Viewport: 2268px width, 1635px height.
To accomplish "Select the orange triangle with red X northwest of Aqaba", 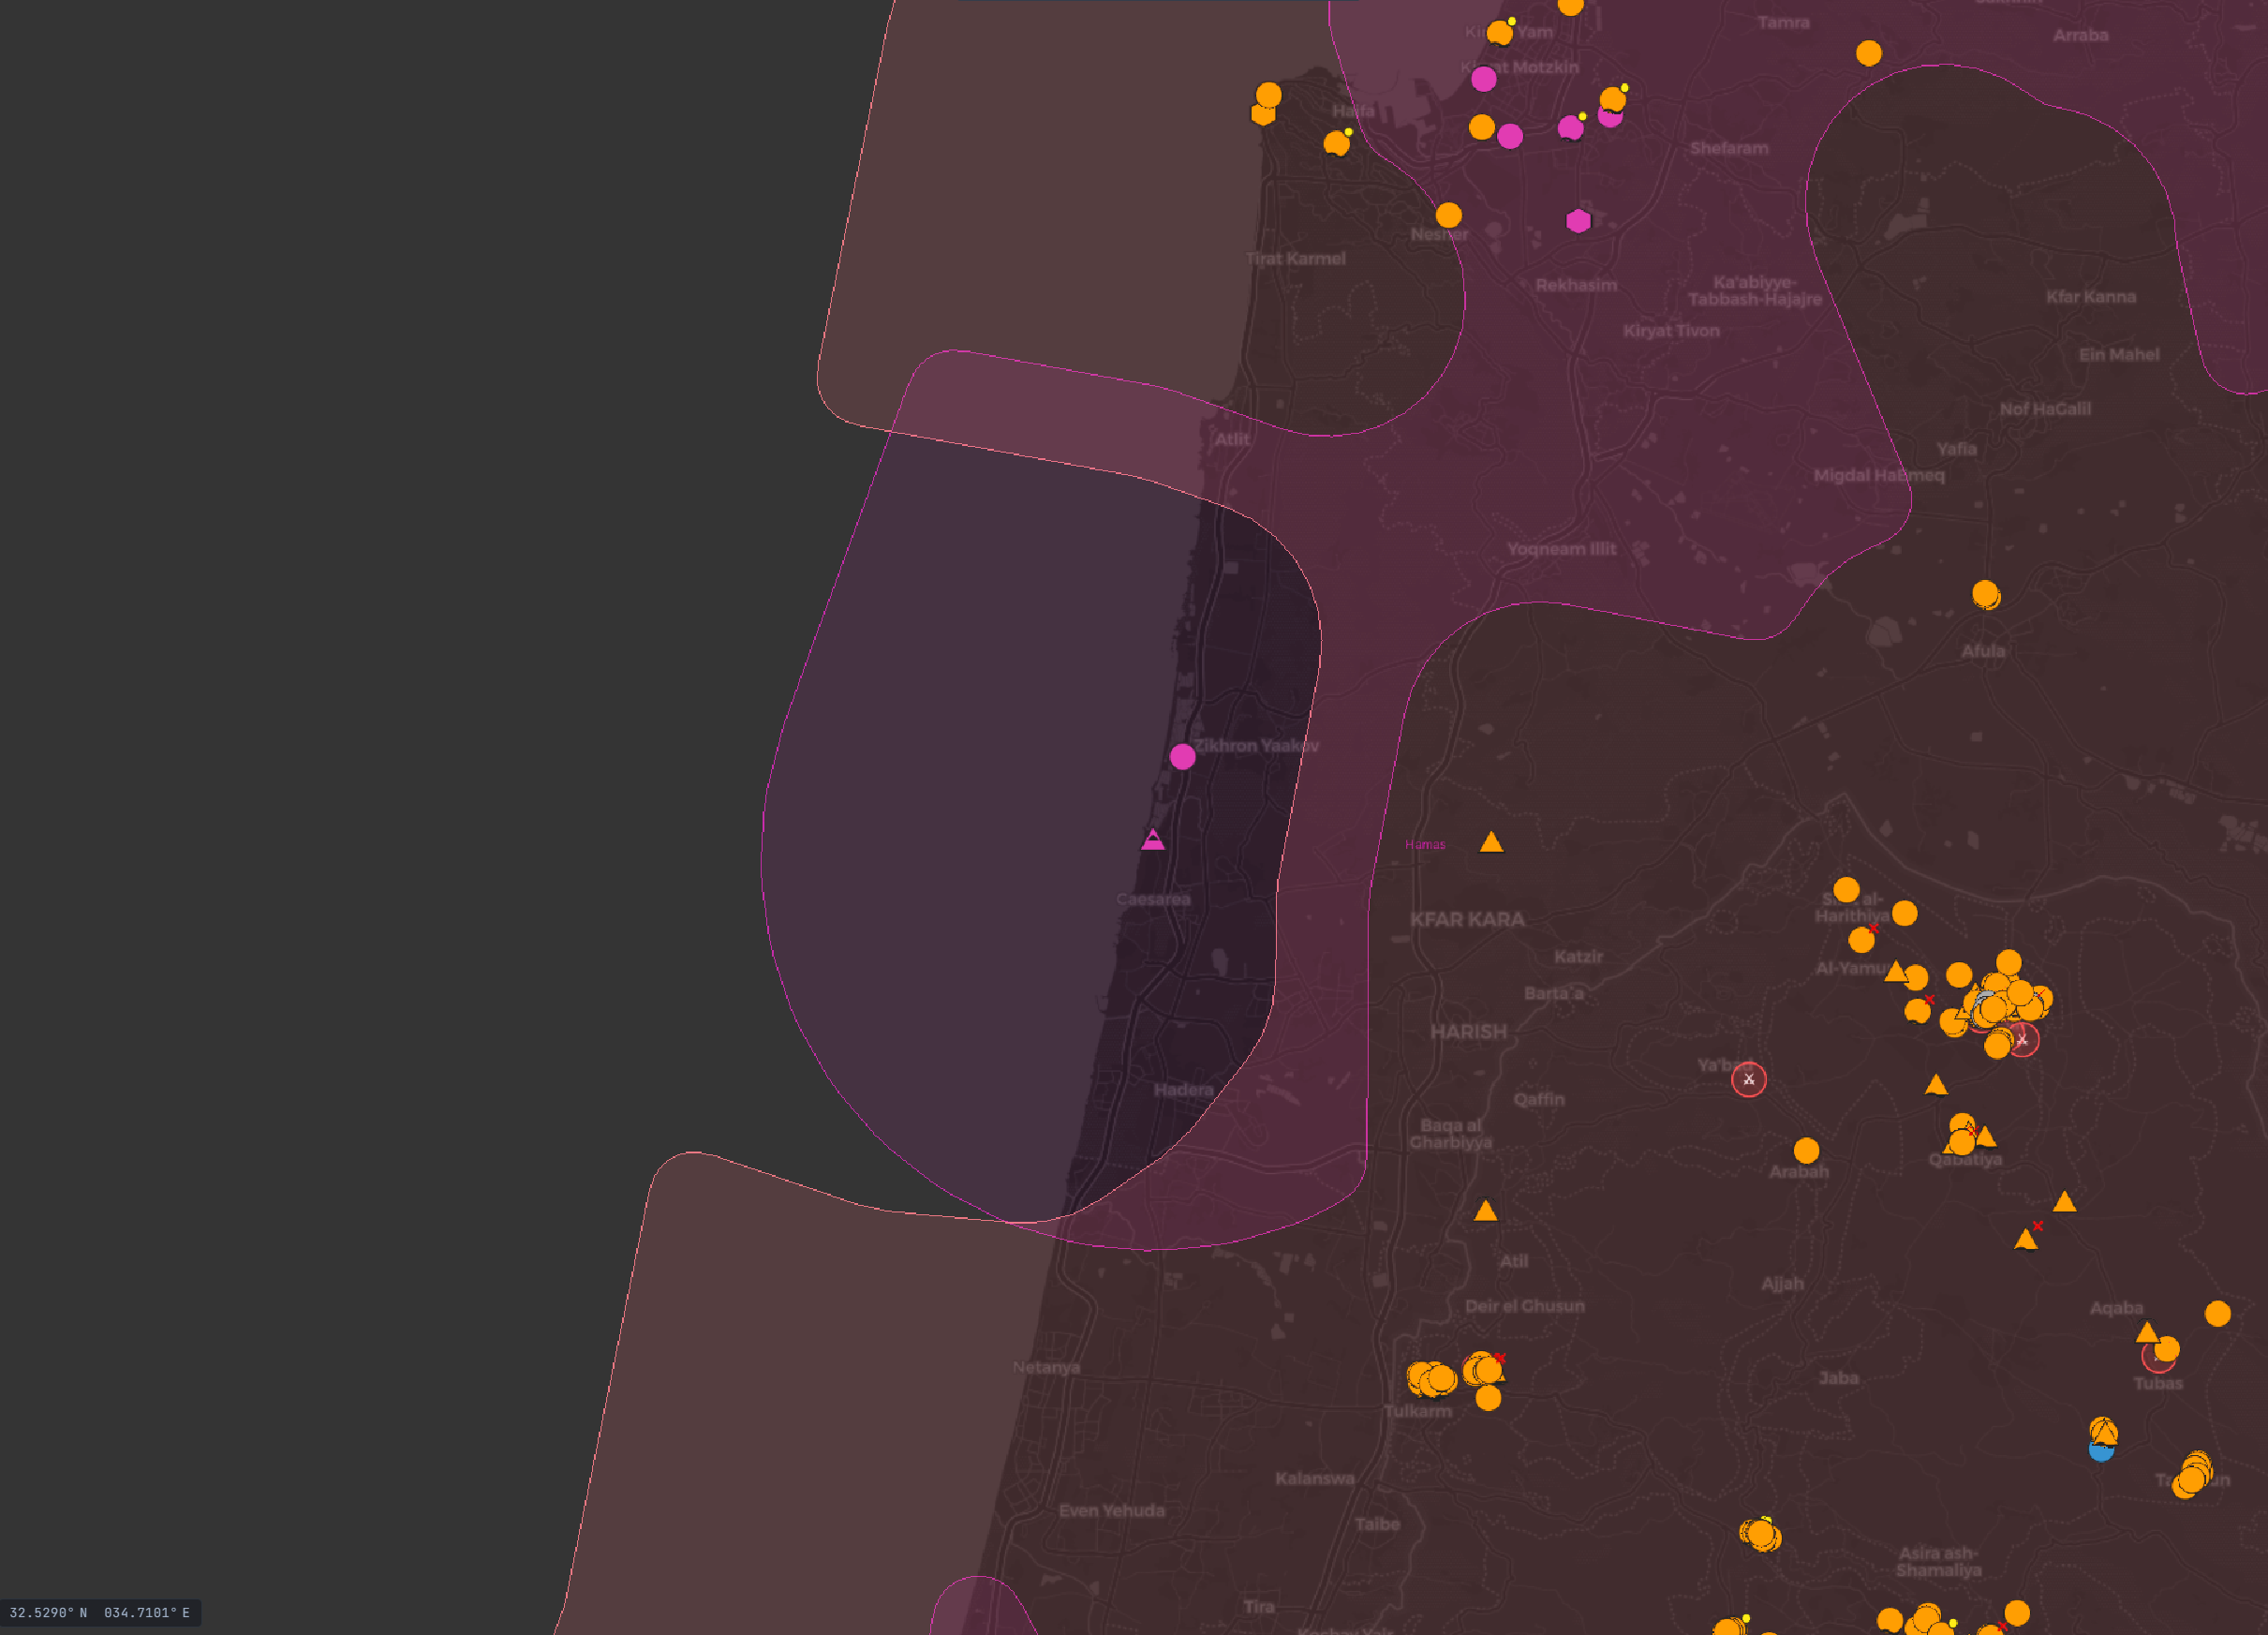I will [x=2026, y=1240].
